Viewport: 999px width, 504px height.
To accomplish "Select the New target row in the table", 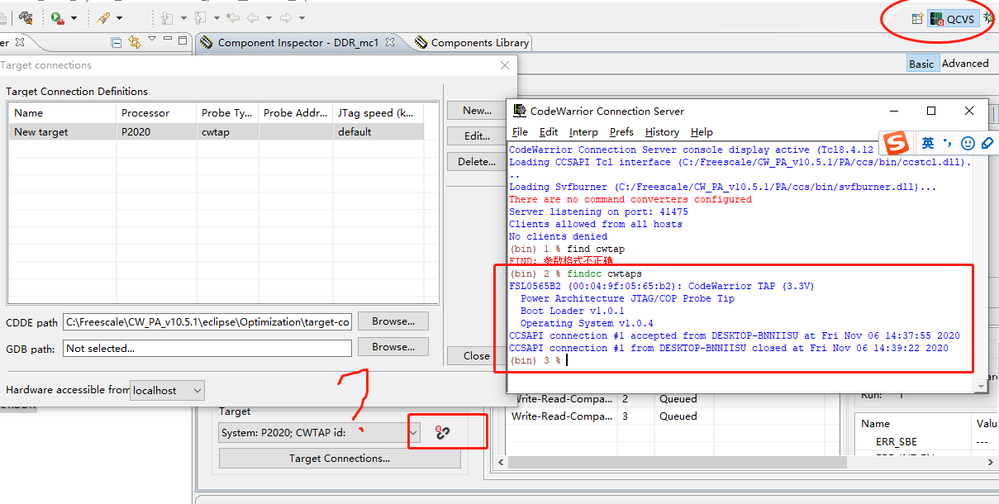I will tap(217, 132).
